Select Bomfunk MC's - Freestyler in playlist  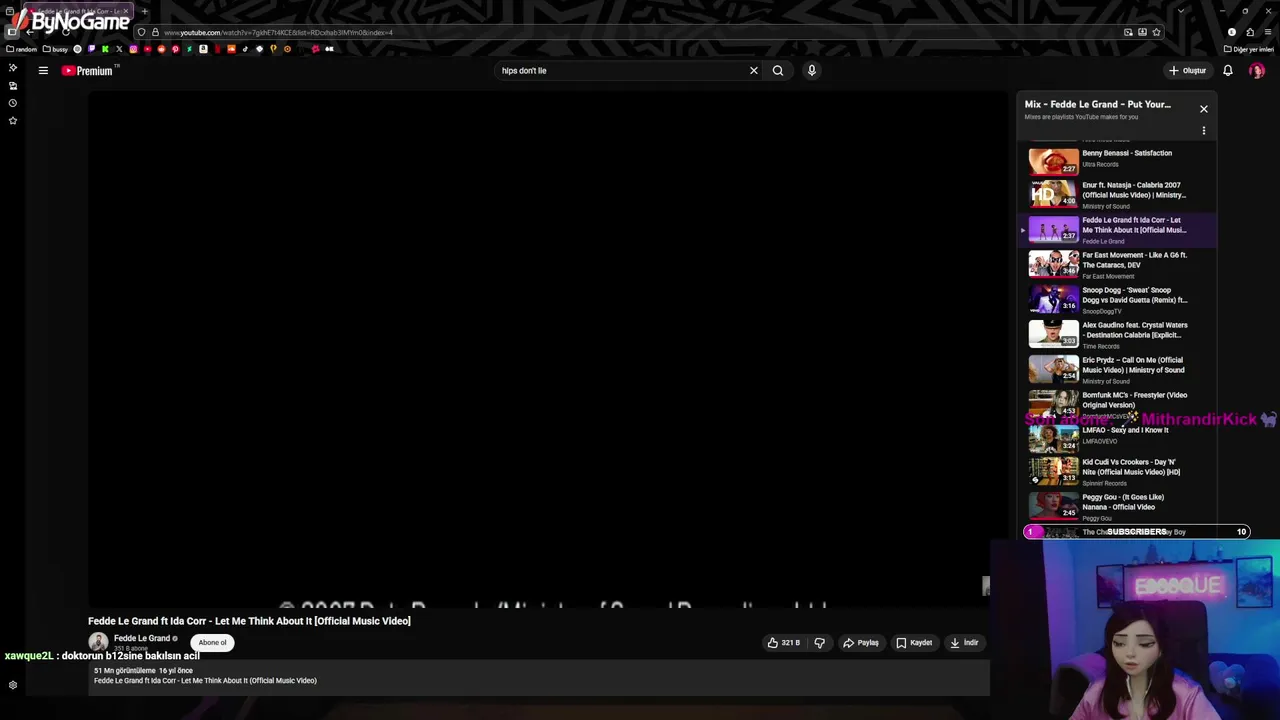pyautogui.click(x=1118, y=404)
